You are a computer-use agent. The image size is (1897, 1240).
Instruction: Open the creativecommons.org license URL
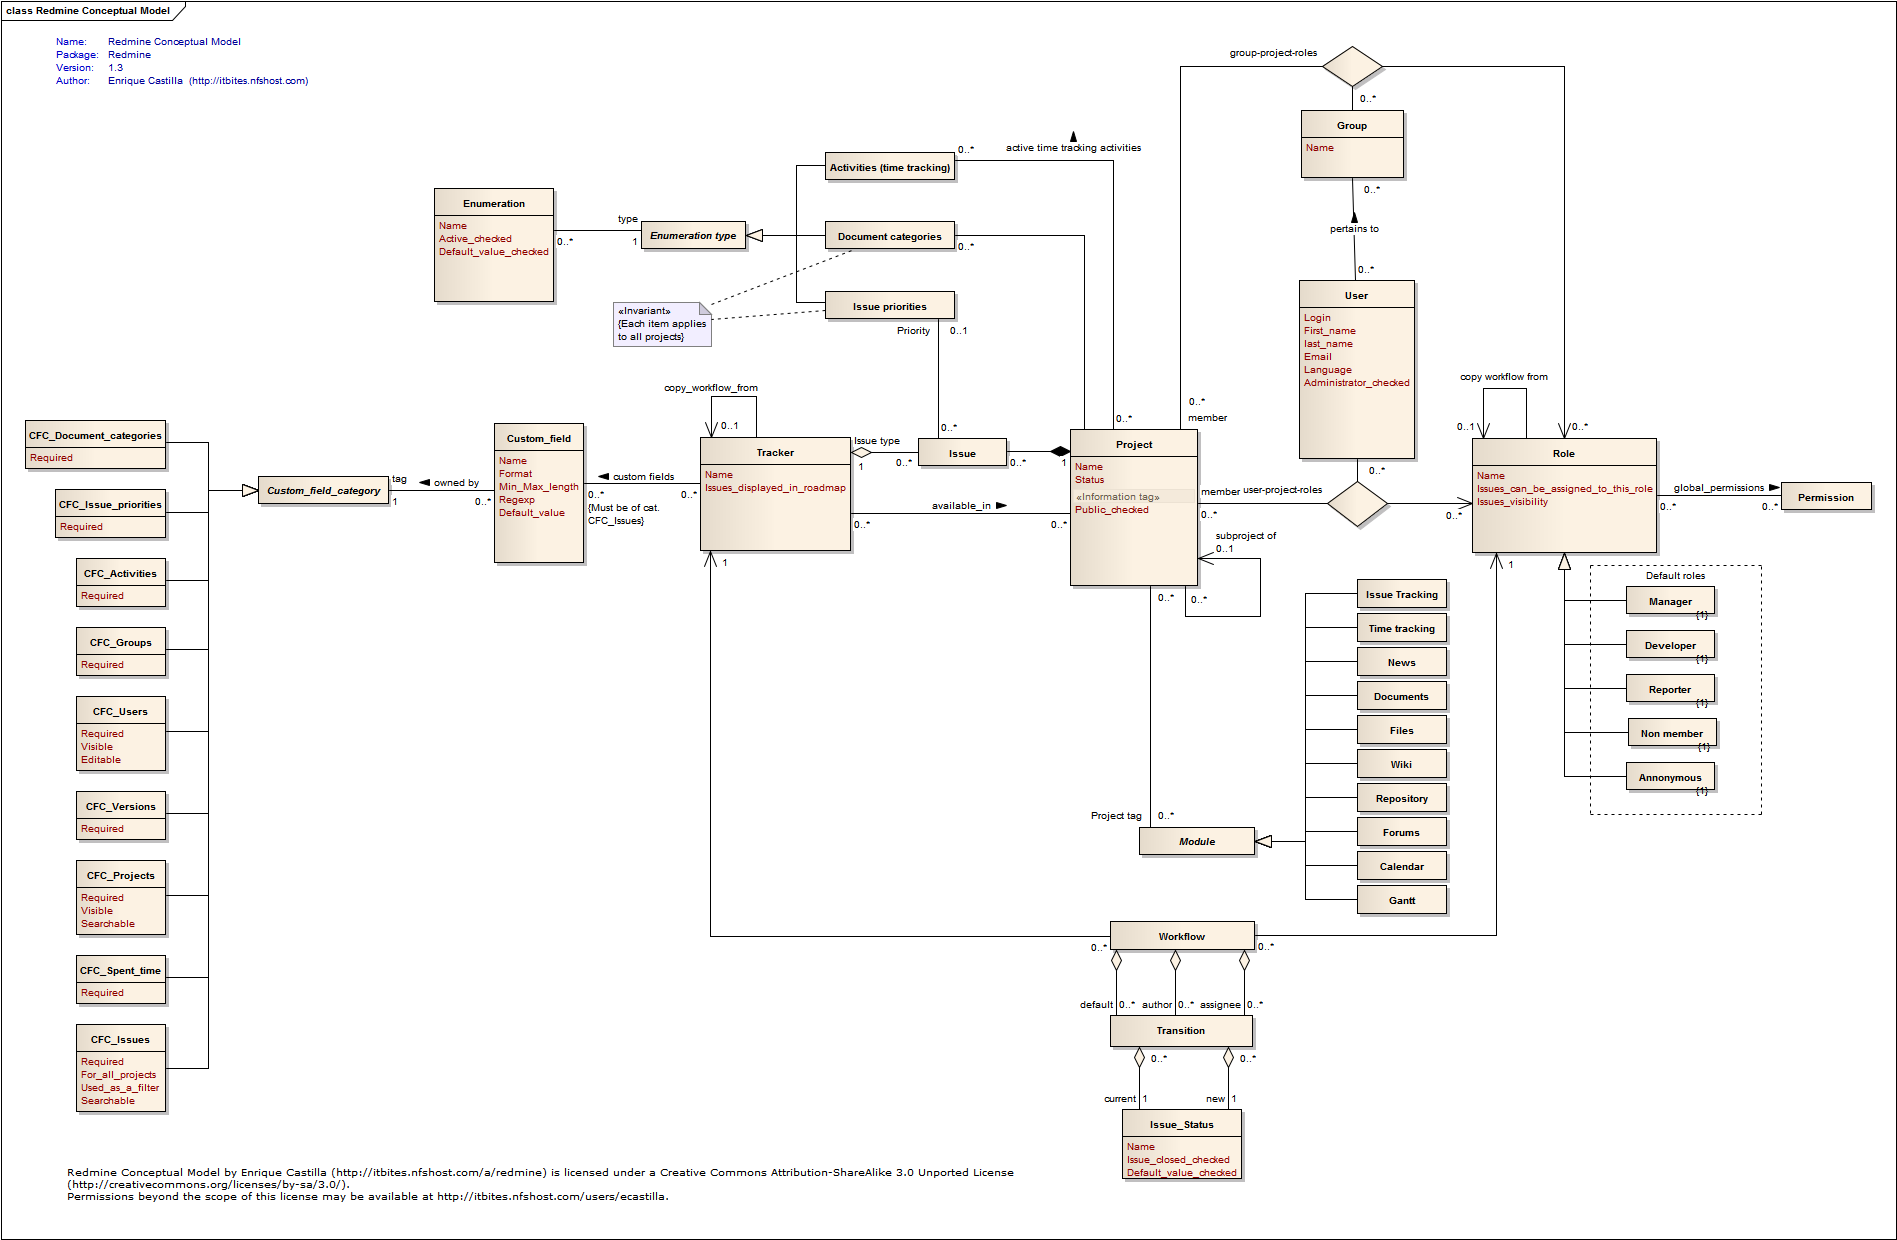pyautogui.click(x=207, y=1185)
